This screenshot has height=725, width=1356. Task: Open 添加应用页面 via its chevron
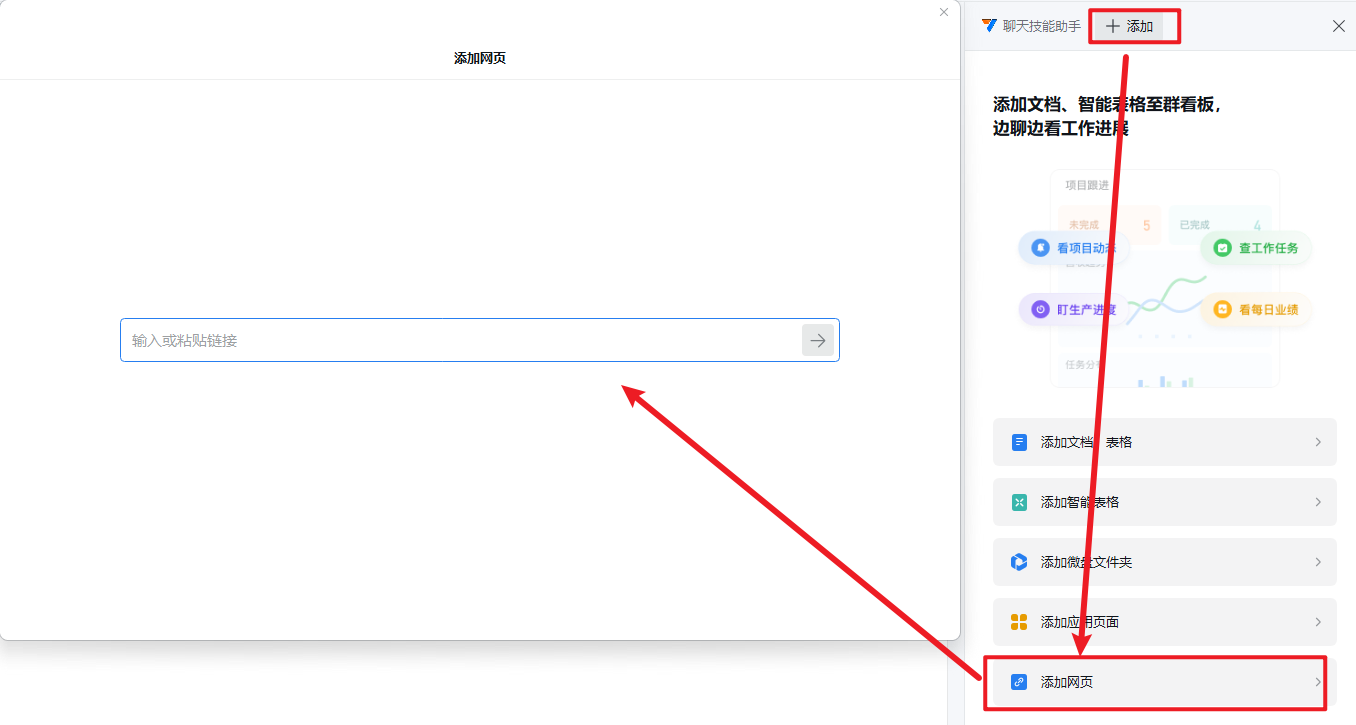[x=1318, y=622]
